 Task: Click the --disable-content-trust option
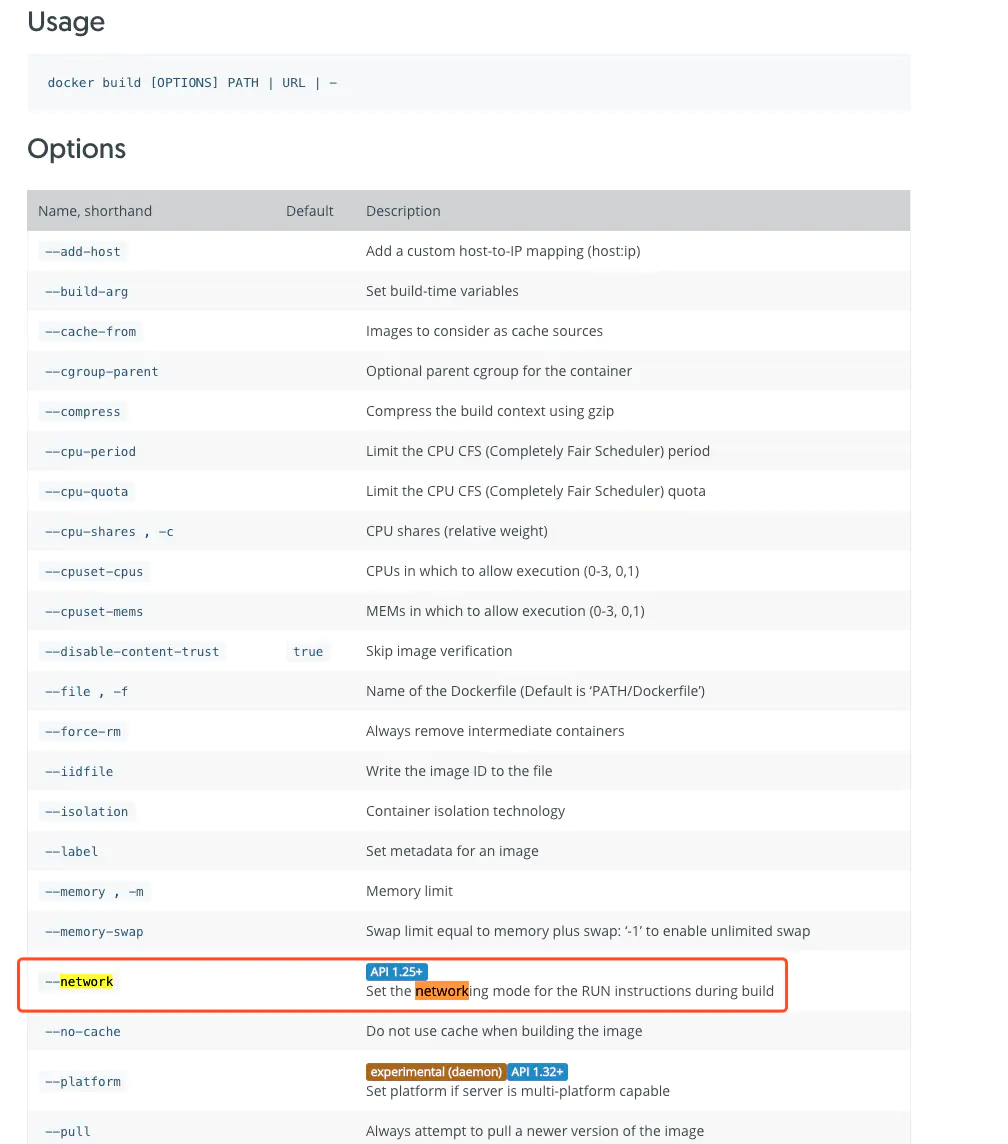(x=132, y=651)
